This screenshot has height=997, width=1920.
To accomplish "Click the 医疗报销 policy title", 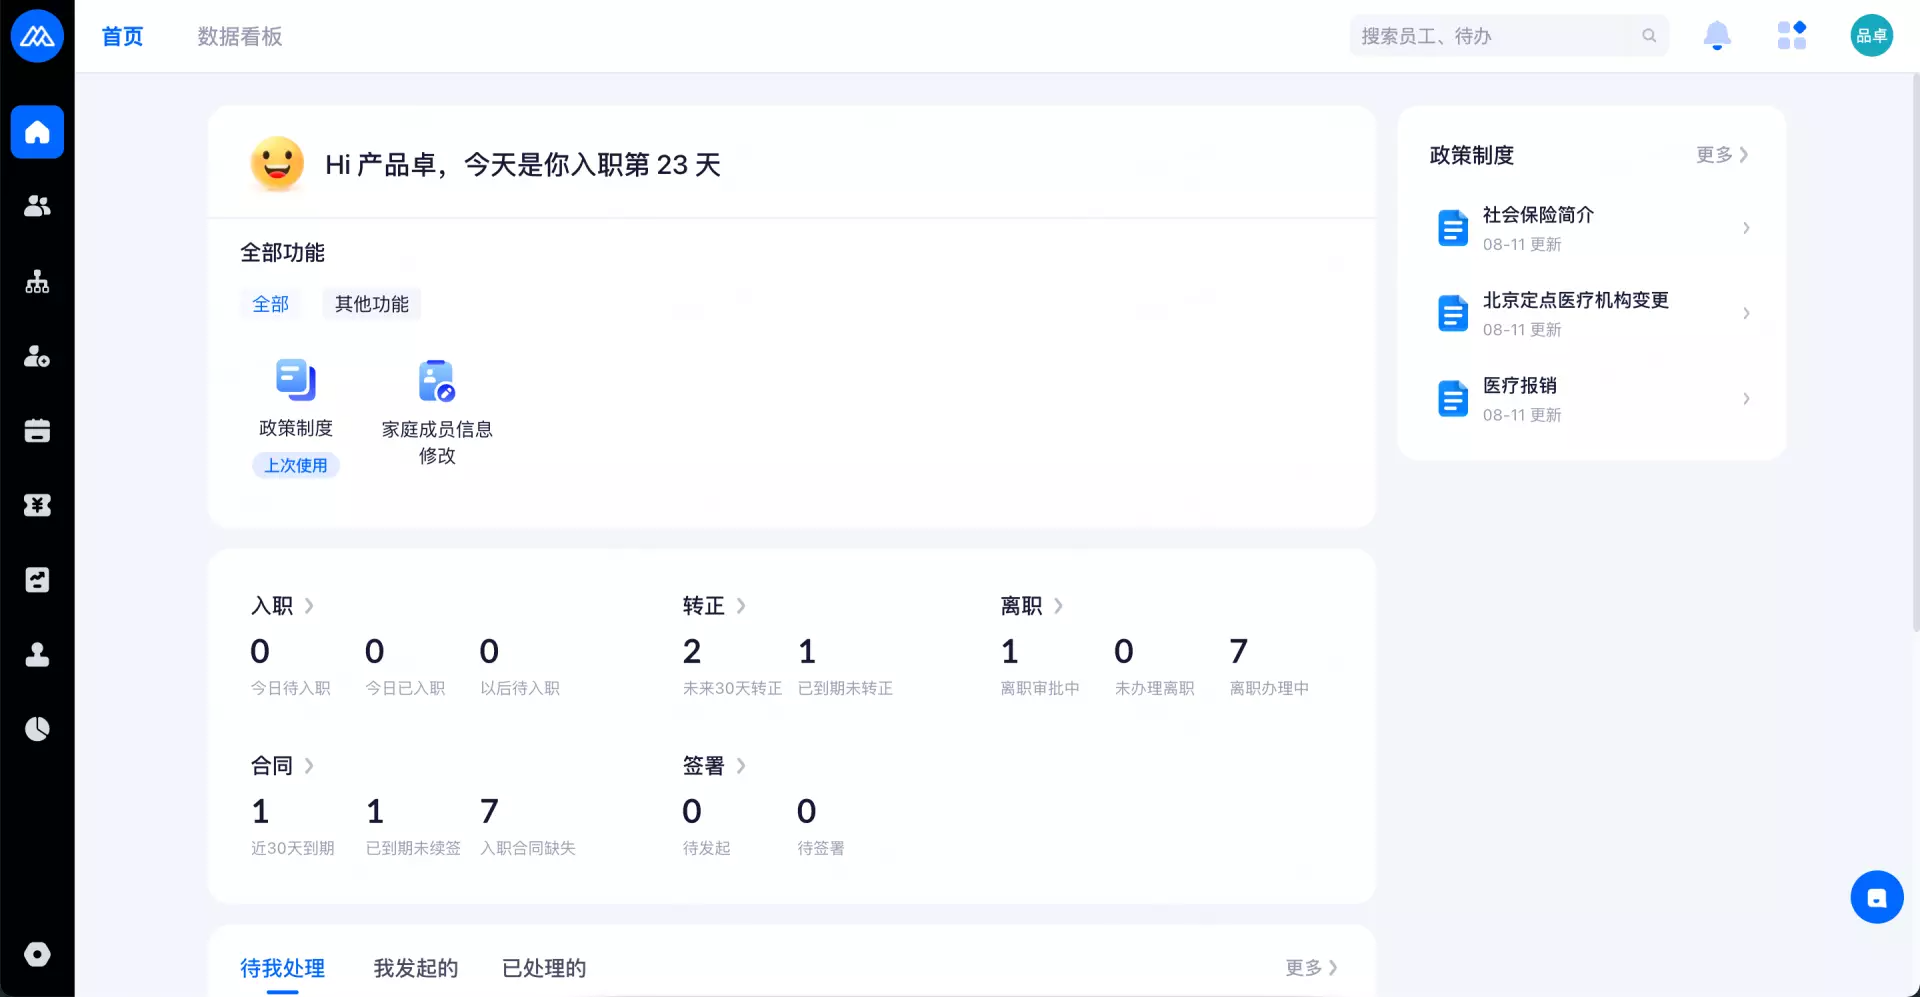I will coord(1520,385).
